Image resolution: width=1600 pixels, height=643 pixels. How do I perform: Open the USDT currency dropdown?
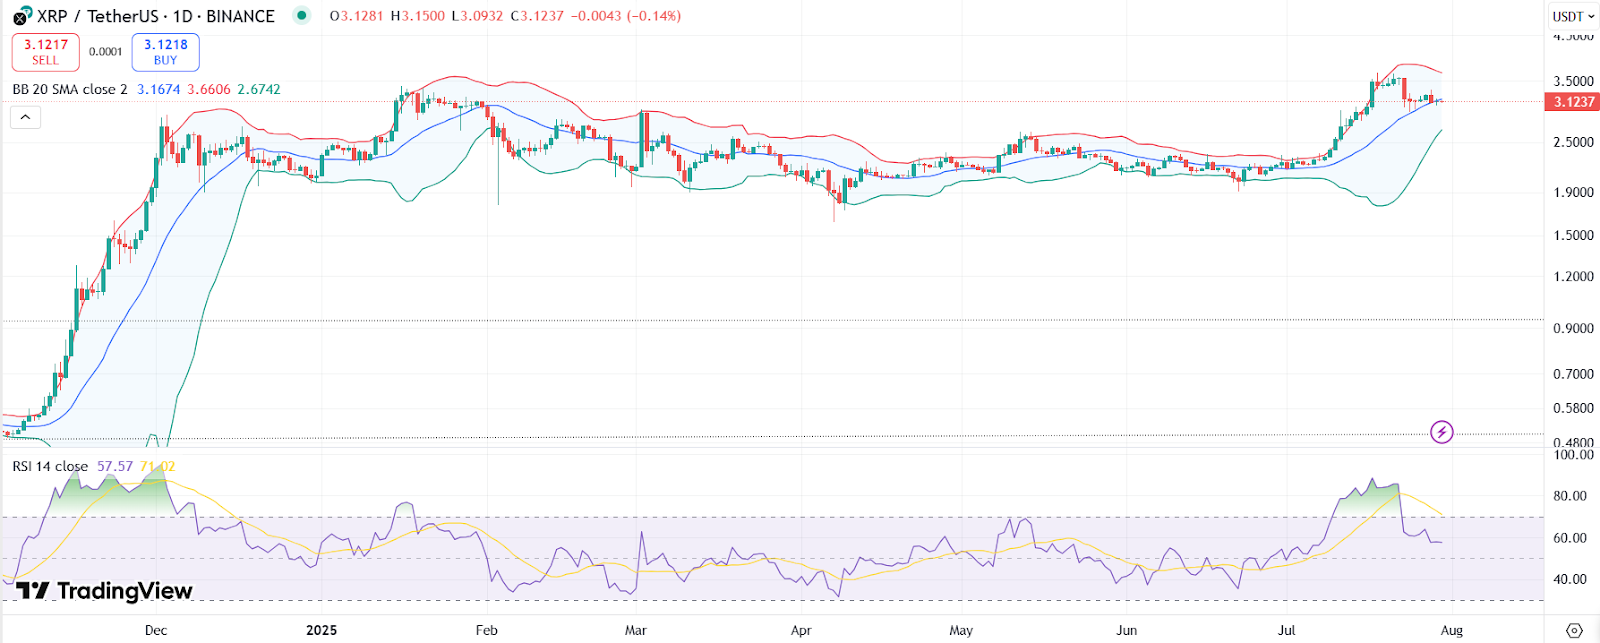coord(1573,16)
